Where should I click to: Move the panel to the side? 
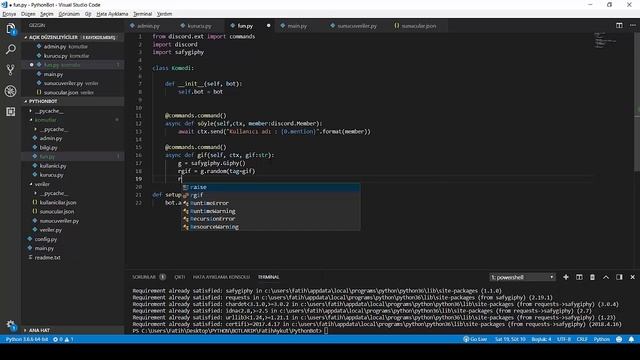click(x=619, y=277)
